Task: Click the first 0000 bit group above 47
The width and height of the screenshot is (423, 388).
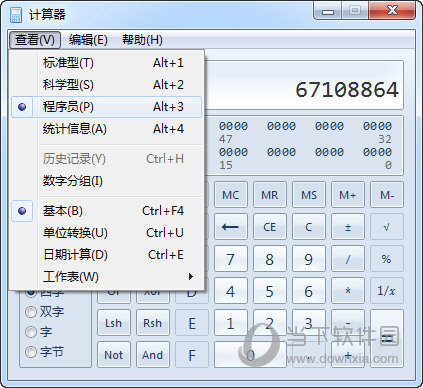Action: coord(233,126)
